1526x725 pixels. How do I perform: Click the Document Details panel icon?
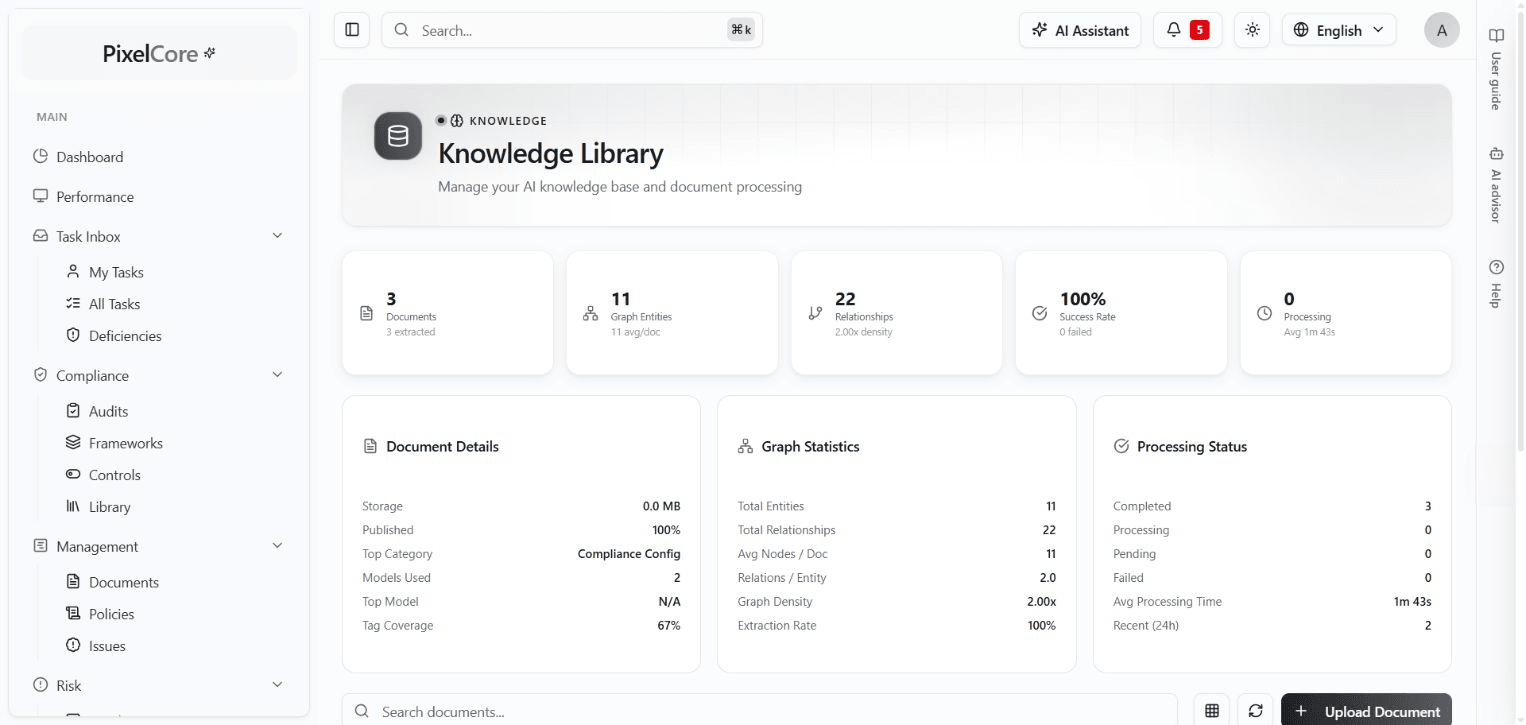370,446
